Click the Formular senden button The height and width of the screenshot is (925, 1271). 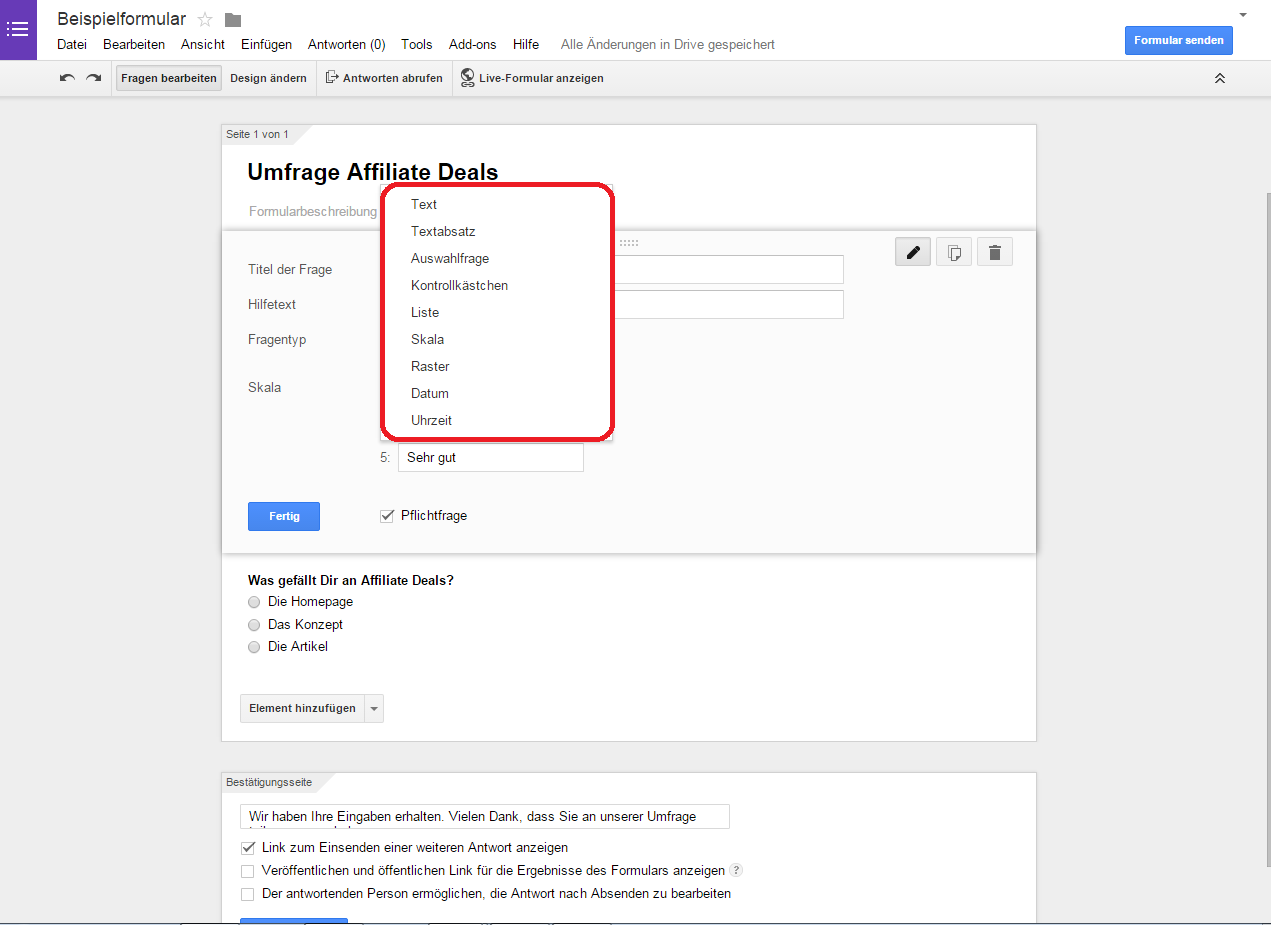(x=1179, y=40)
